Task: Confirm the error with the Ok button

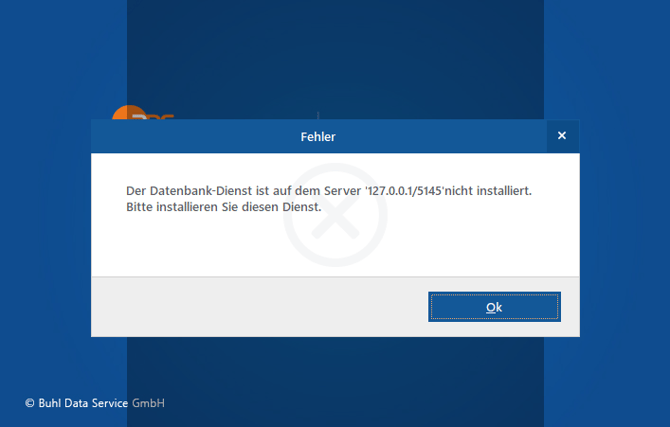Action: tap(494, 307)
